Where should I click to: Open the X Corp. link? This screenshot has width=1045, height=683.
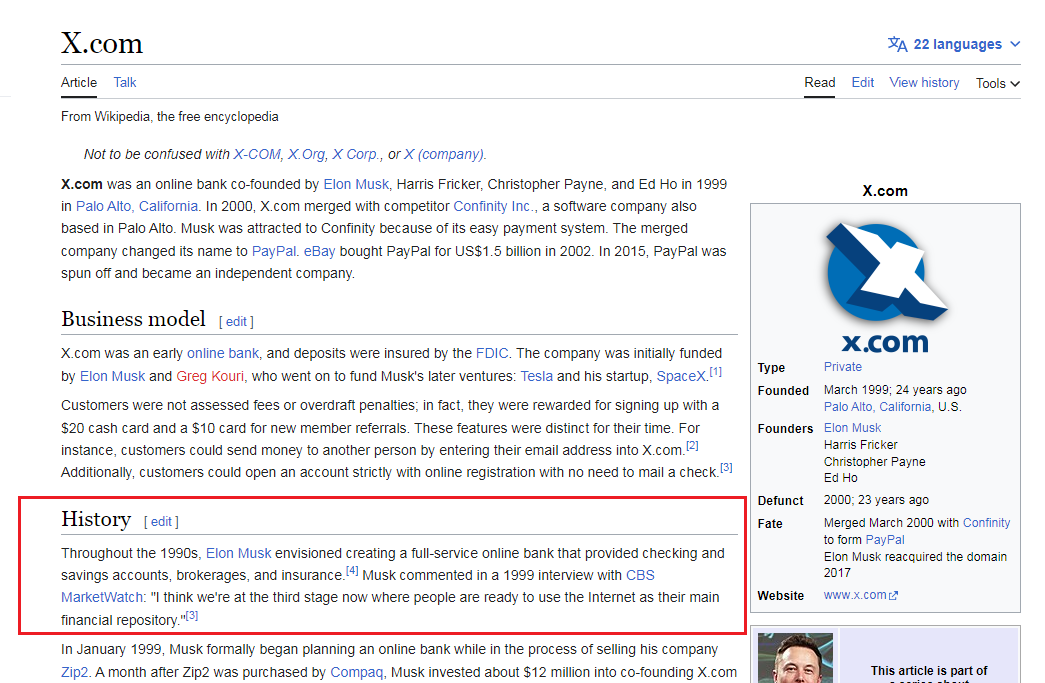357,155
